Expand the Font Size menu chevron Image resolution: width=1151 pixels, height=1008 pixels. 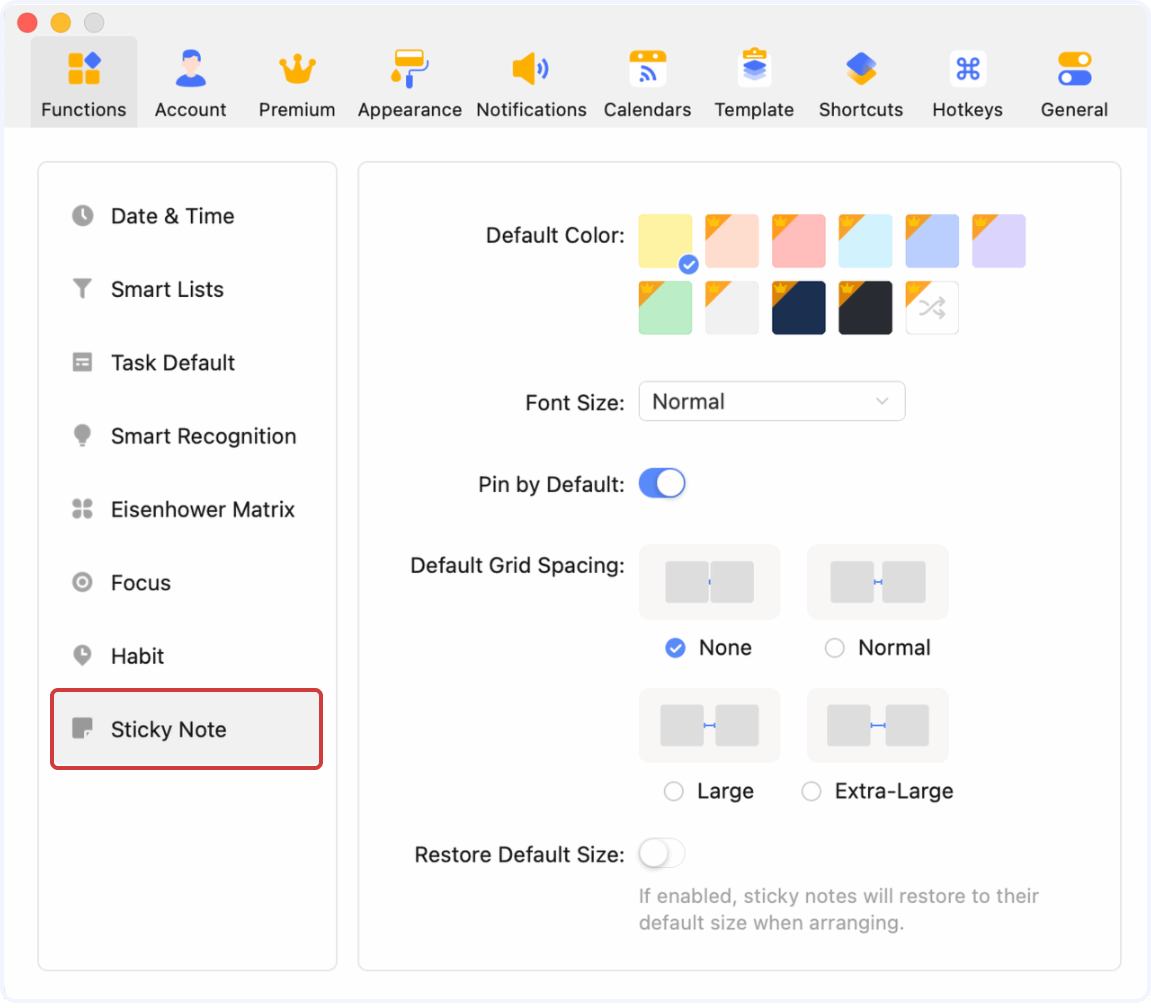[x=883, y=401]
